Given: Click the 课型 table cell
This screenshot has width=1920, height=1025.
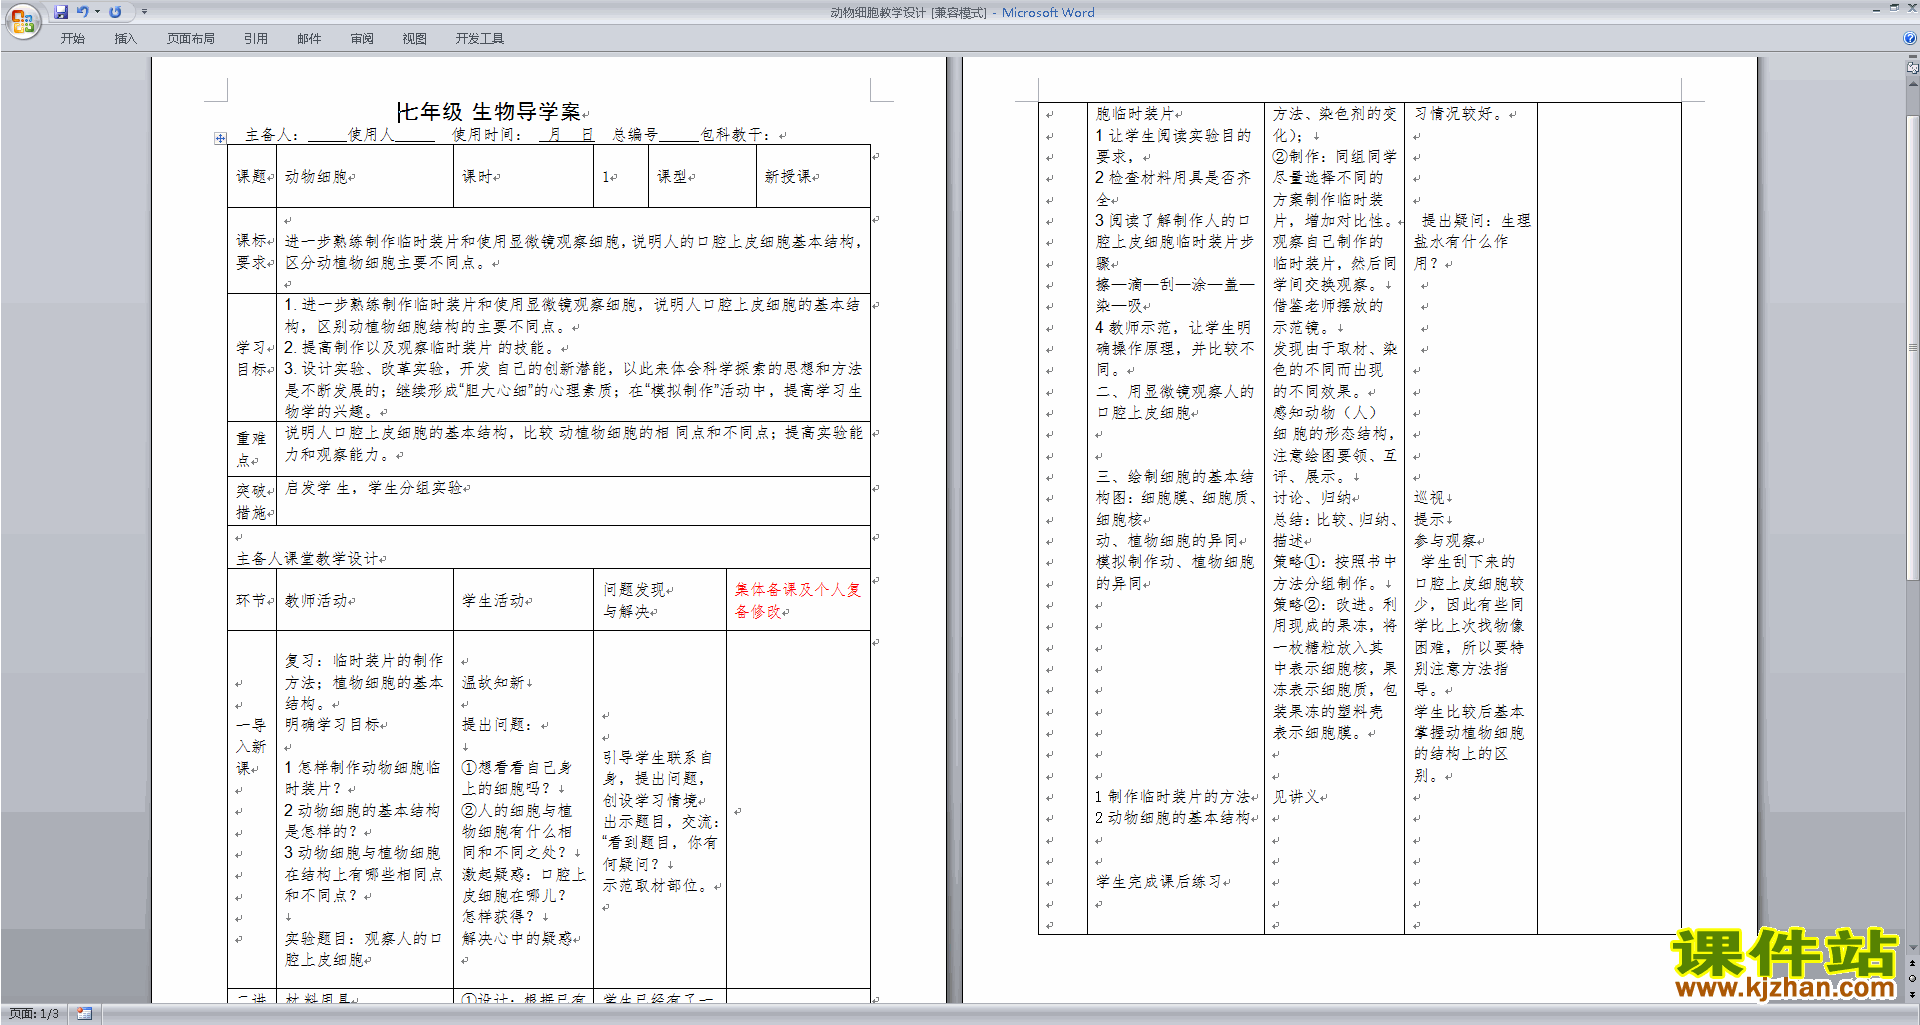Looking at the screenshot, I should pos(702,176).
